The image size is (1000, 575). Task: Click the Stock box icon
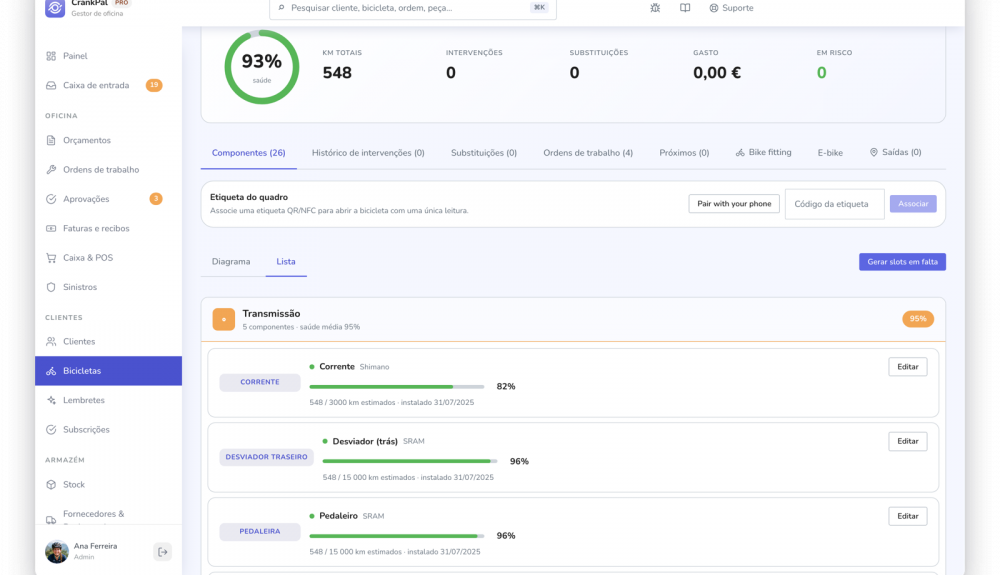(x=51, y=484)
